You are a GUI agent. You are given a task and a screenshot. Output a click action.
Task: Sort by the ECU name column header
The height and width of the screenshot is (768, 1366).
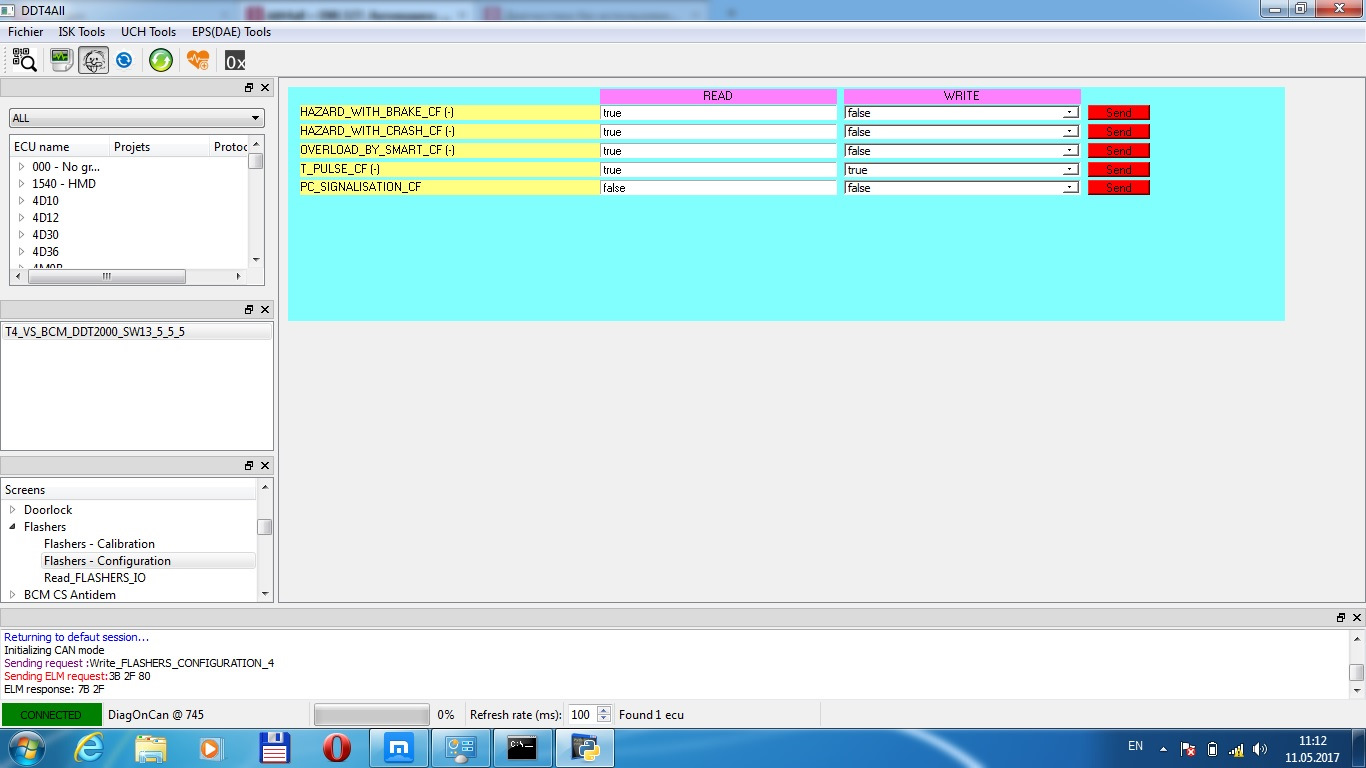pos(60,147)
